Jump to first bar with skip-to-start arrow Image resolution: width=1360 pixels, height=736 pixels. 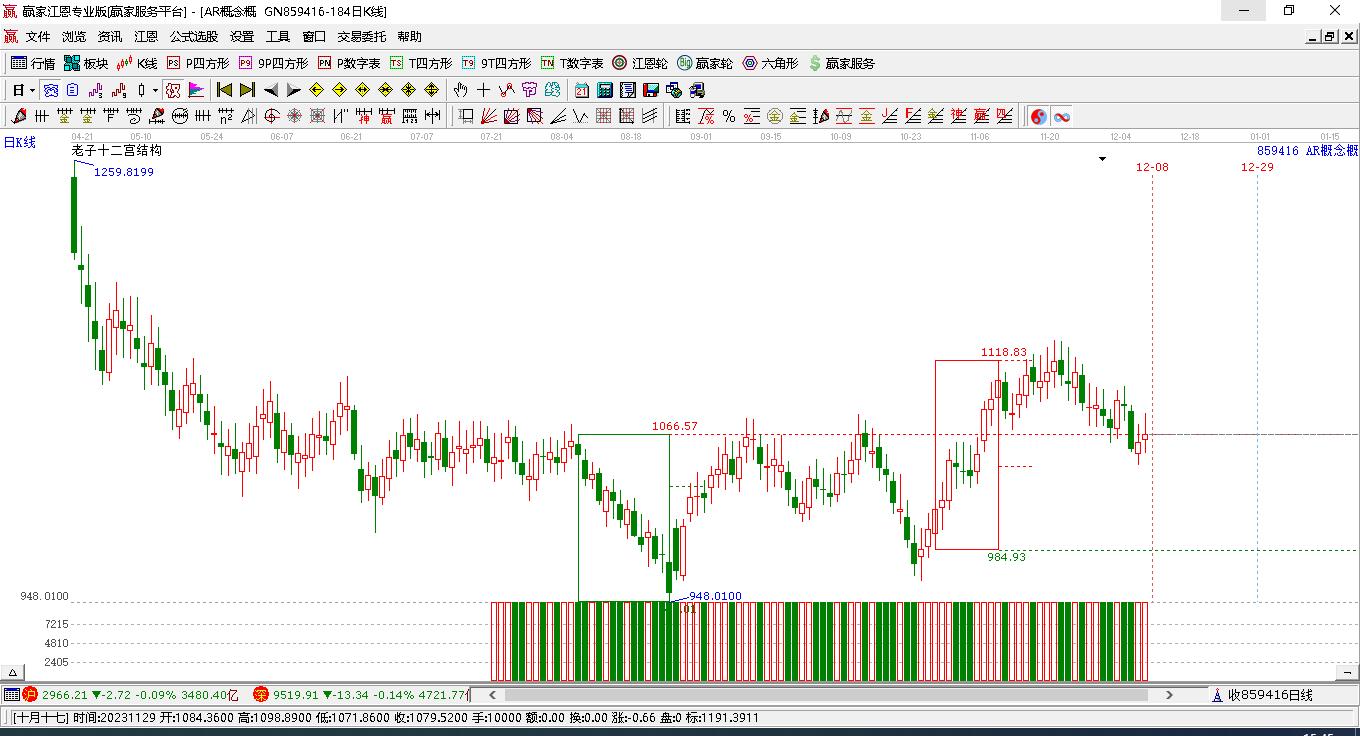tap(224, 90)
